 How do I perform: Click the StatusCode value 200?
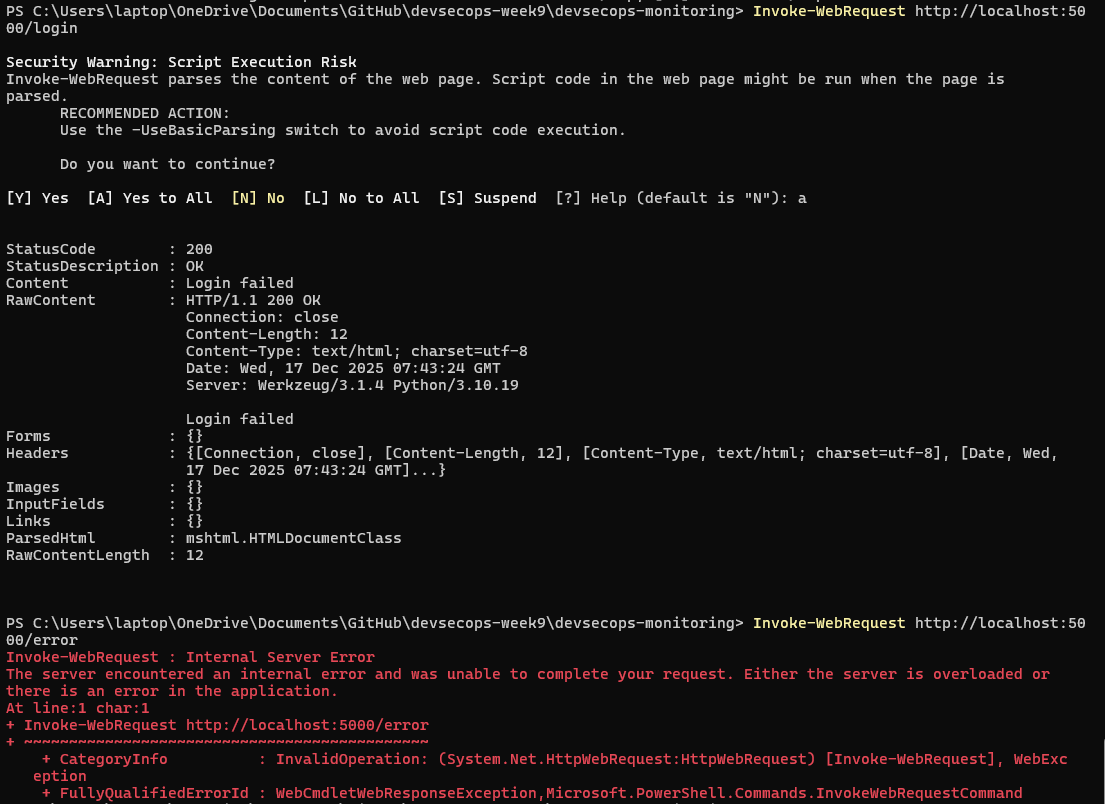pos(199,249)
